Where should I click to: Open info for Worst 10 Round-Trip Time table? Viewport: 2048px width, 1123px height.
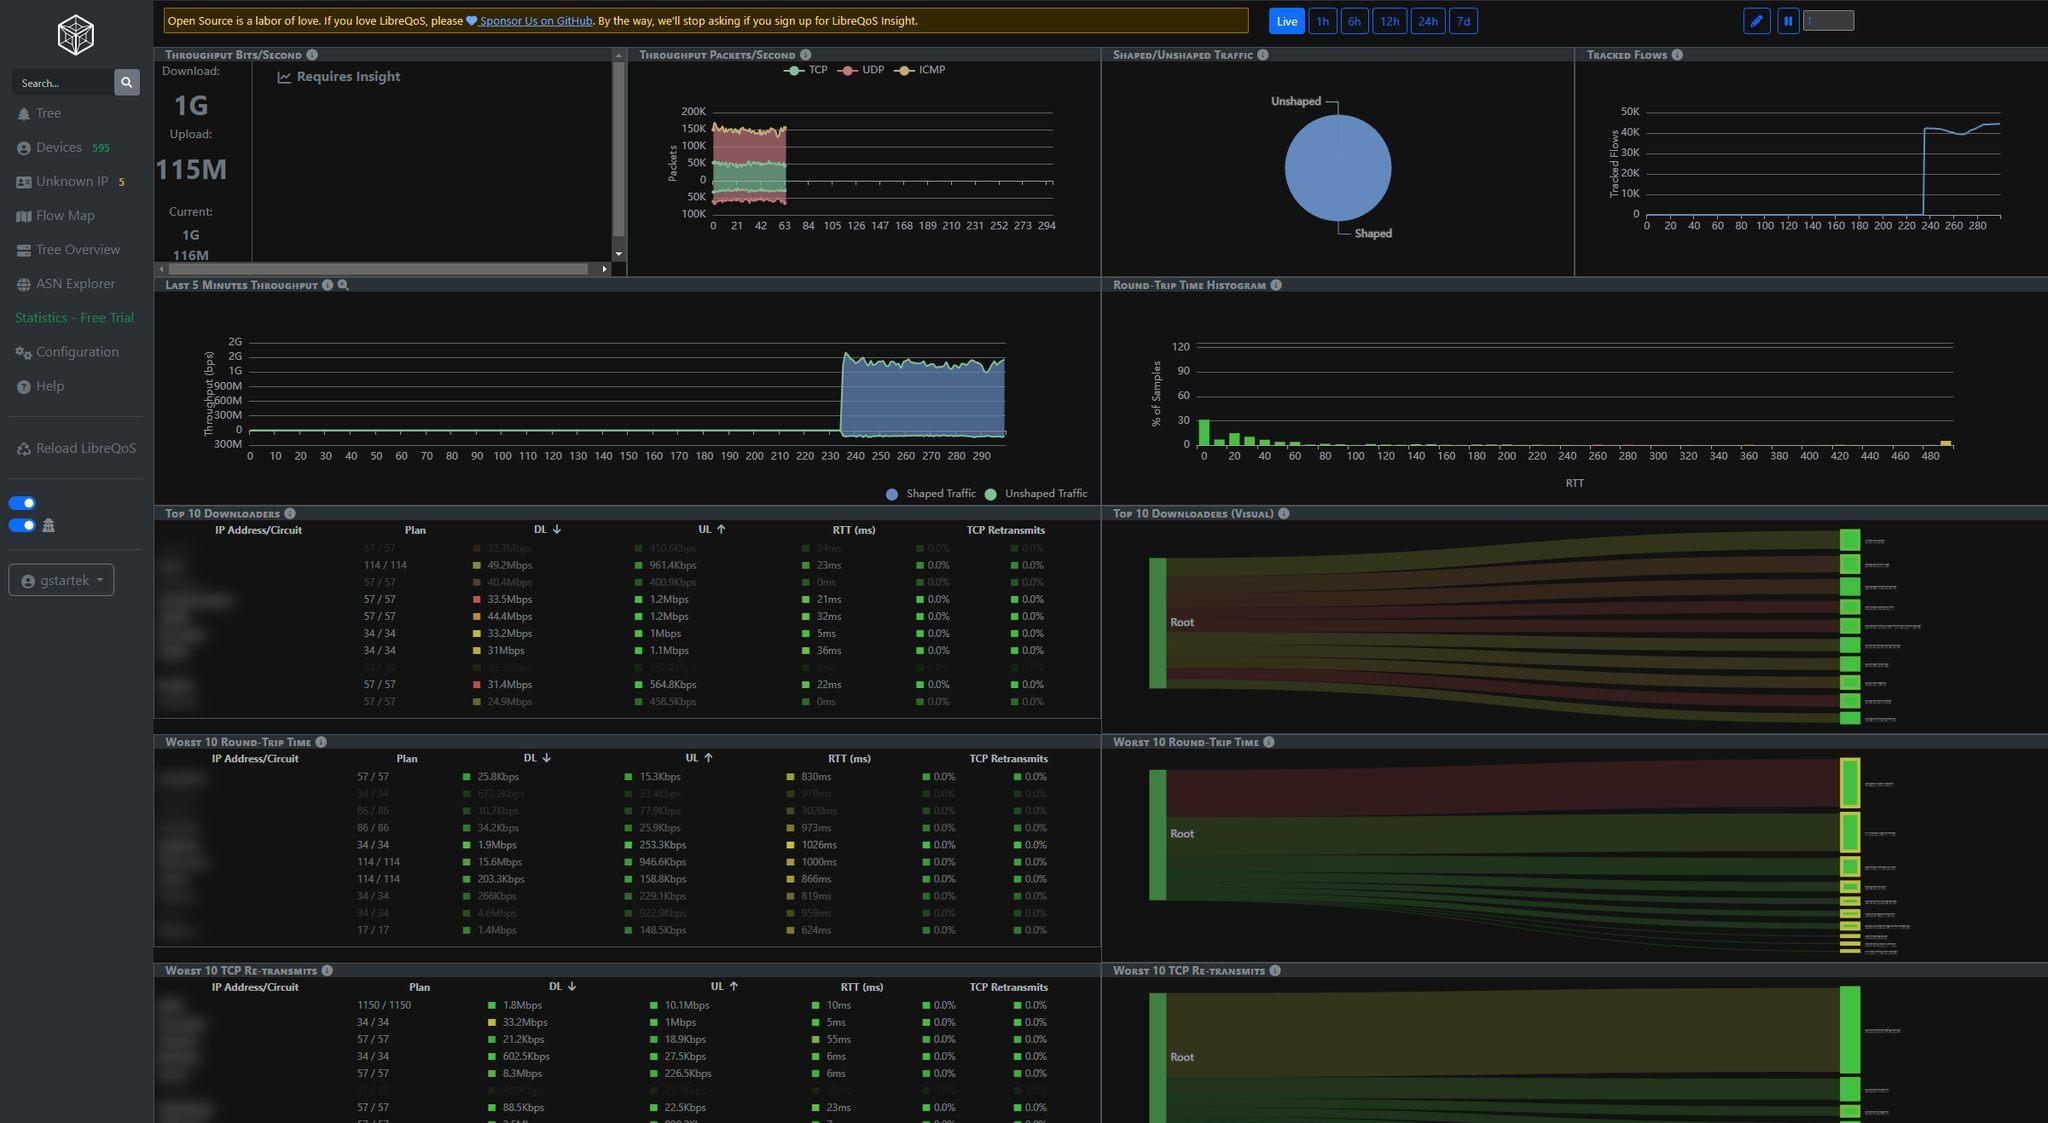coord(321,742)
